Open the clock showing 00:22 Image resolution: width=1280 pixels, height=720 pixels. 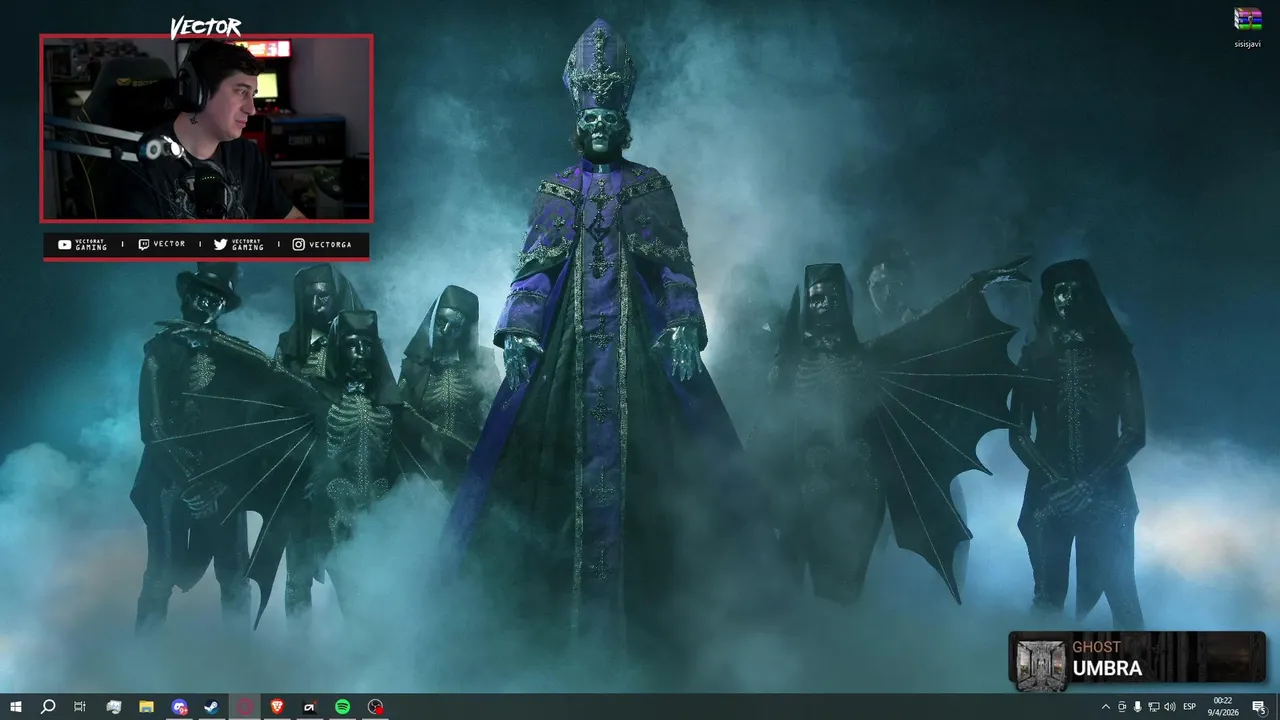pyautogui.click(x=1222, y=707)
